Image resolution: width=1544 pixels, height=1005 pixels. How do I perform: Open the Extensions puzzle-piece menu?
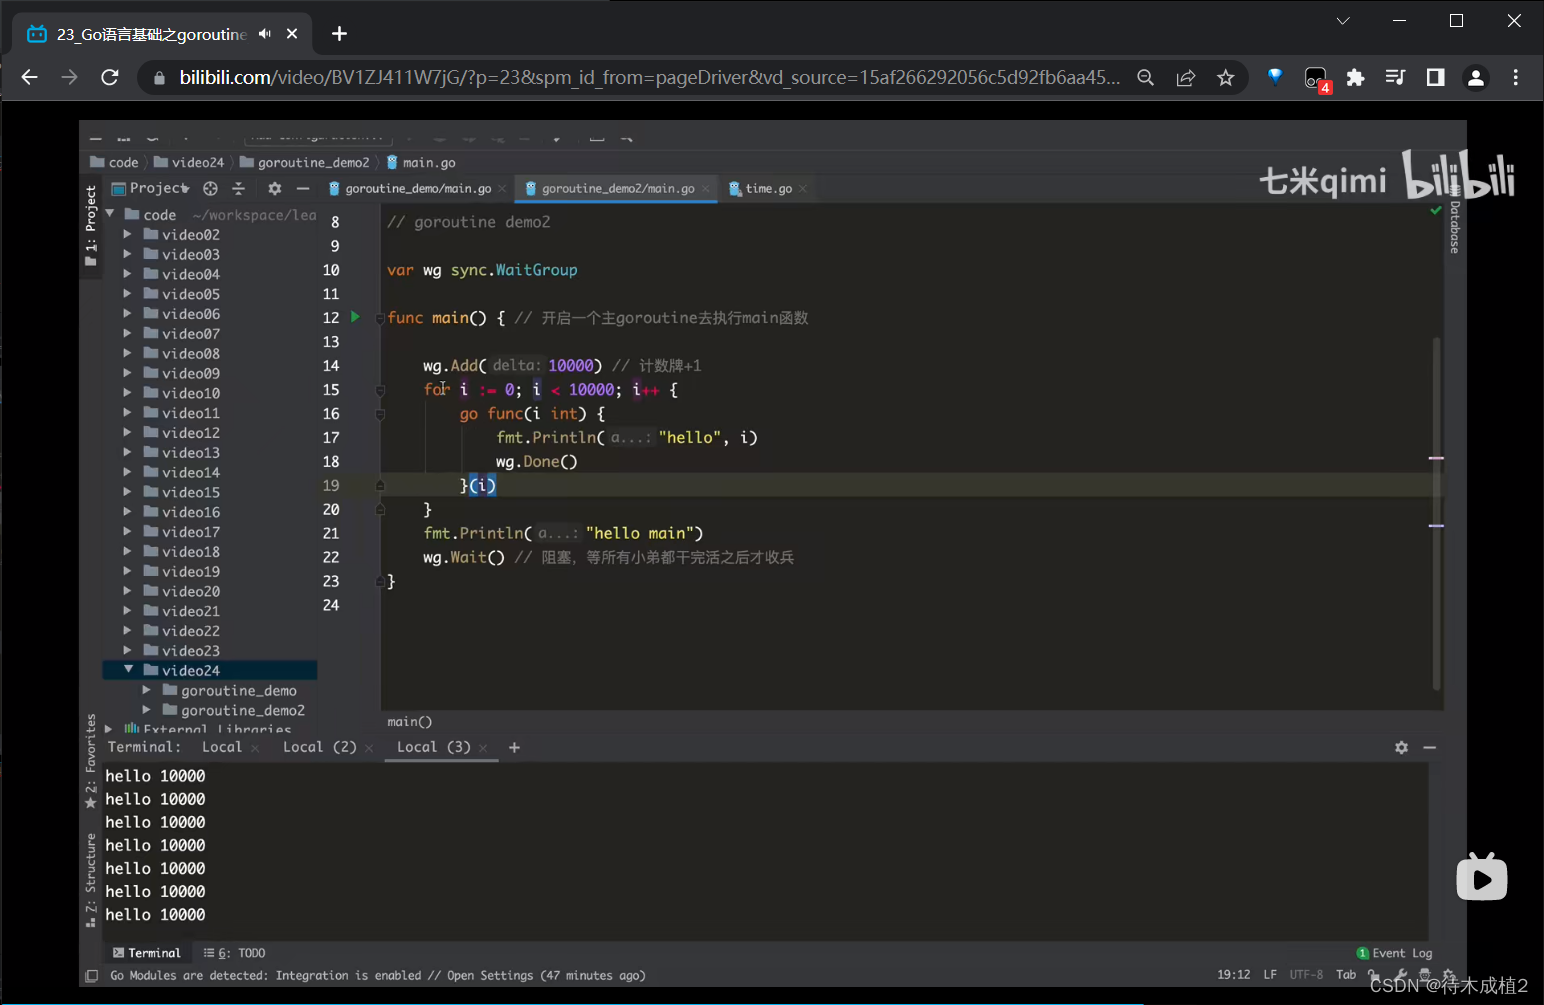tap(1356, 77)
